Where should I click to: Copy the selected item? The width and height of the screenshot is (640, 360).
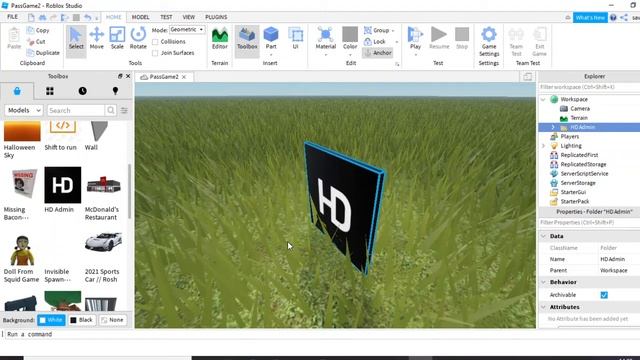pyautogui.click(x=38, y=30)
